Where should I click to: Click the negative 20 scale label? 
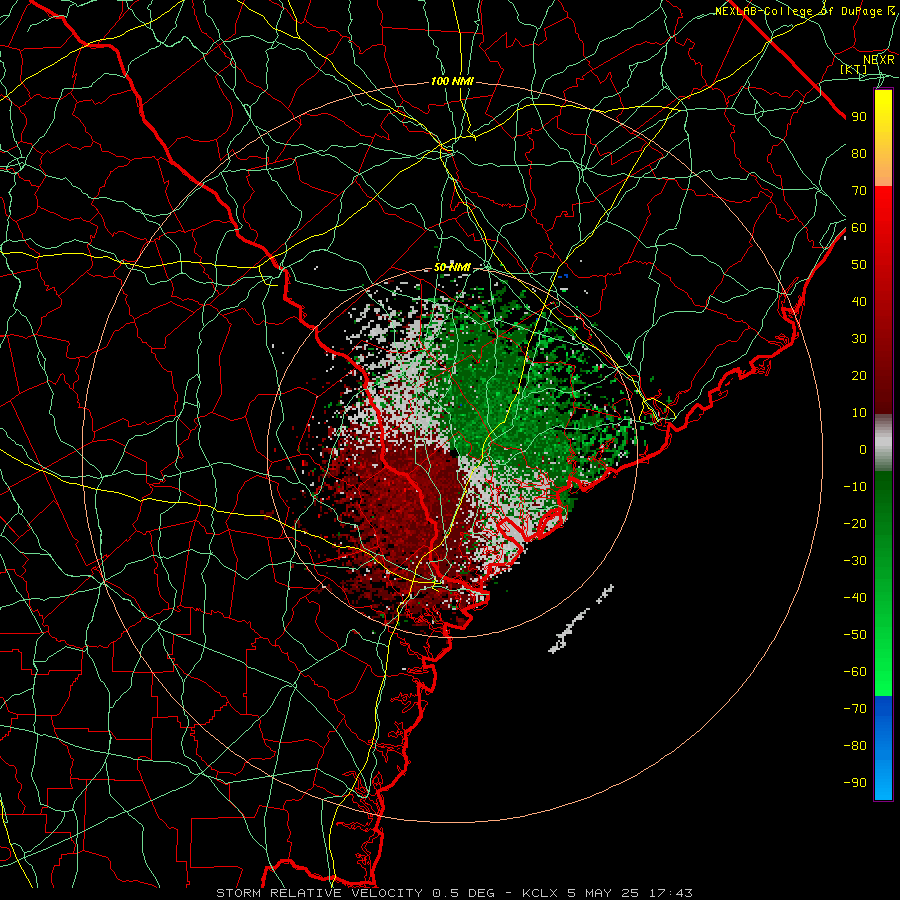coord(855,524)
